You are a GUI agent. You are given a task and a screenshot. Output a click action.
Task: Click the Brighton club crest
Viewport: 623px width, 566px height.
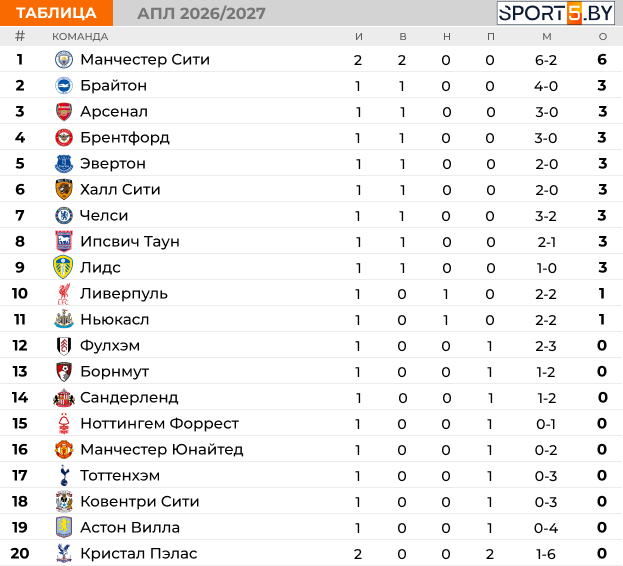64,86
